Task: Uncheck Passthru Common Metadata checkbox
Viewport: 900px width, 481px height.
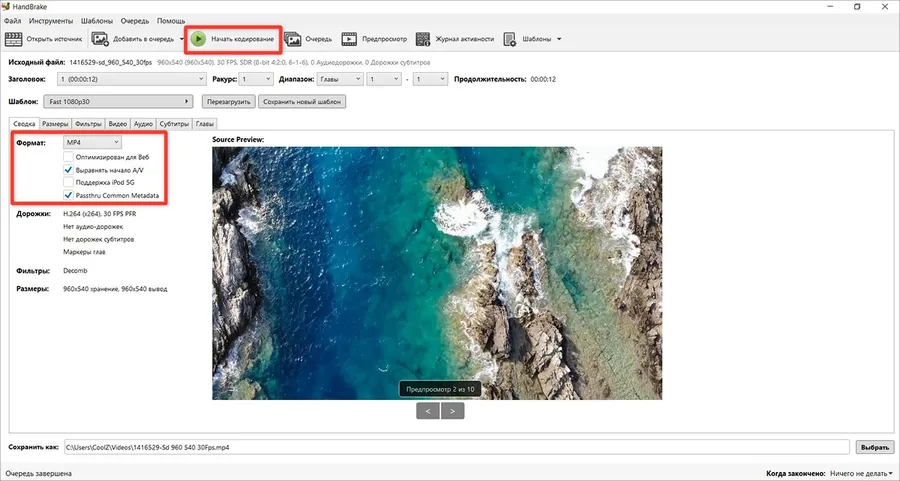Action: pos(68,195)
